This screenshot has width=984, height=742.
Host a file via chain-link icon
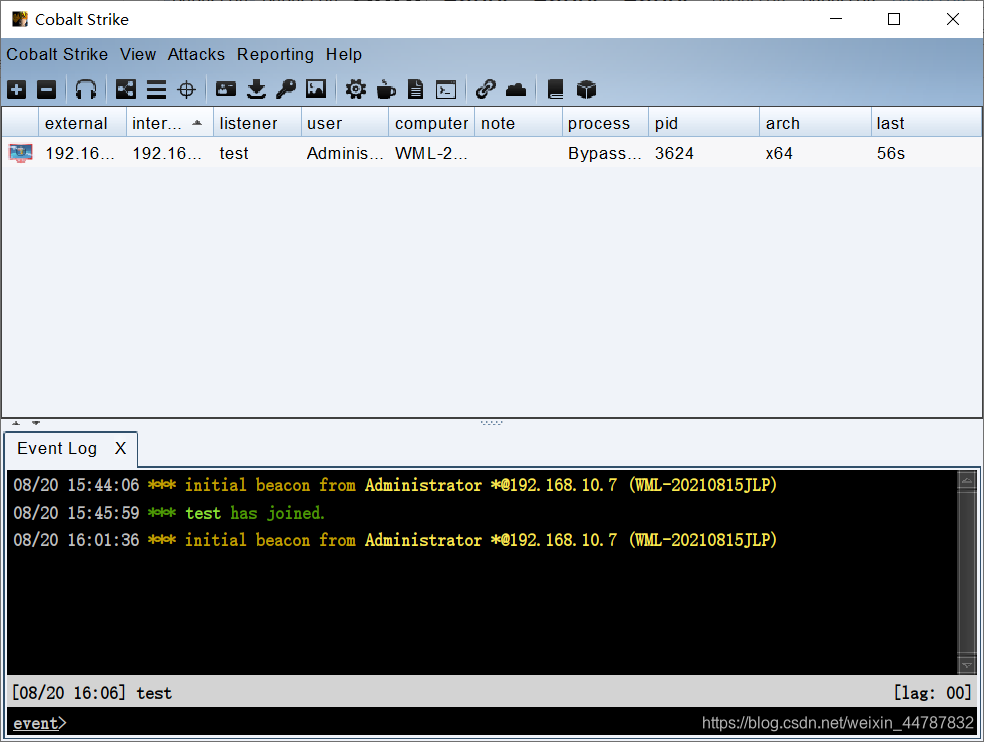pos(486,89)
